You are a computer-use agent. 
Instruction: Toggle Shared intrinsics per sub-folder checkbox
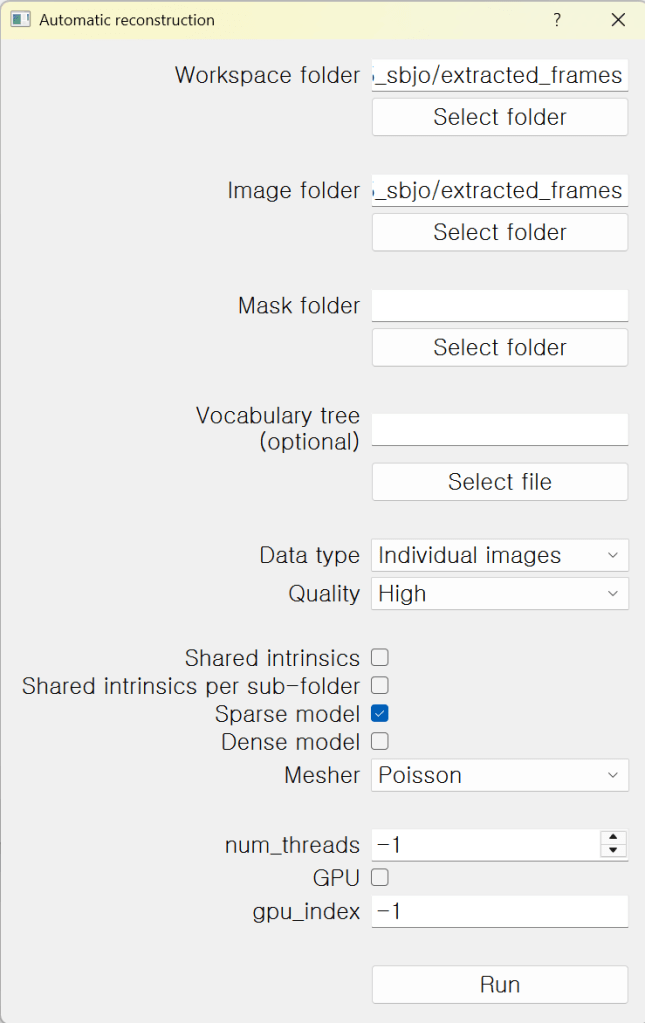tap(380, 686)
